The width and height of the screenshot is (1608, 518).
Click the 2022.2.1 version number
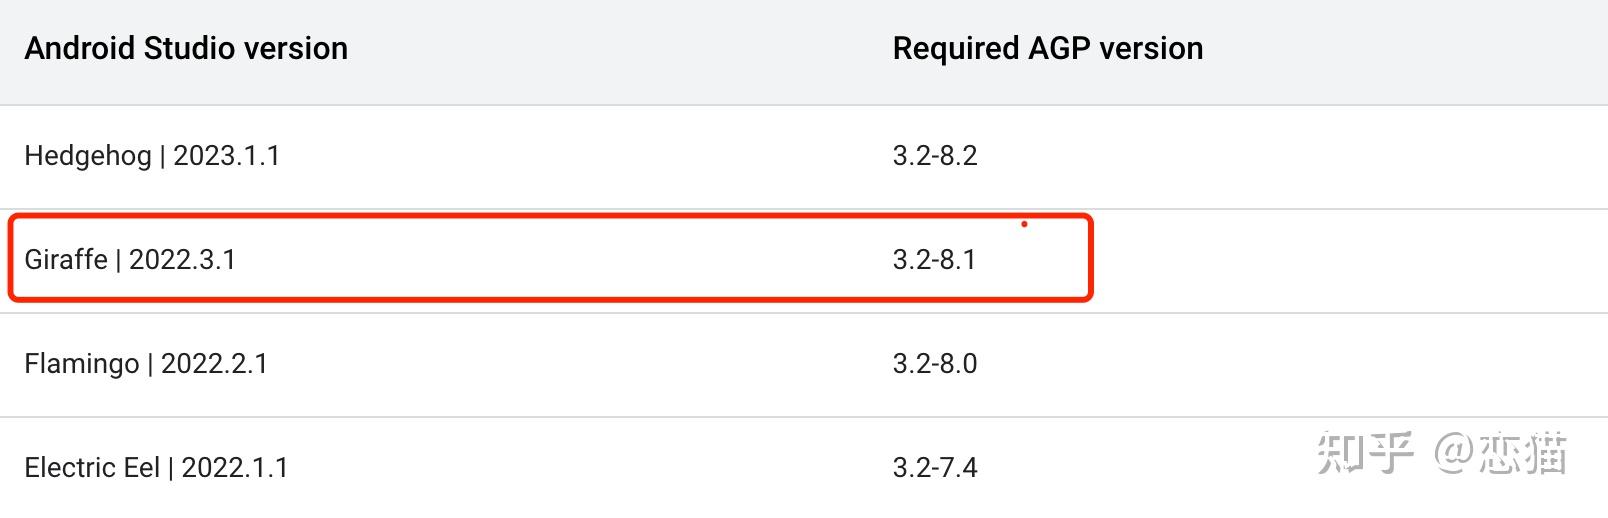[215, 364]
